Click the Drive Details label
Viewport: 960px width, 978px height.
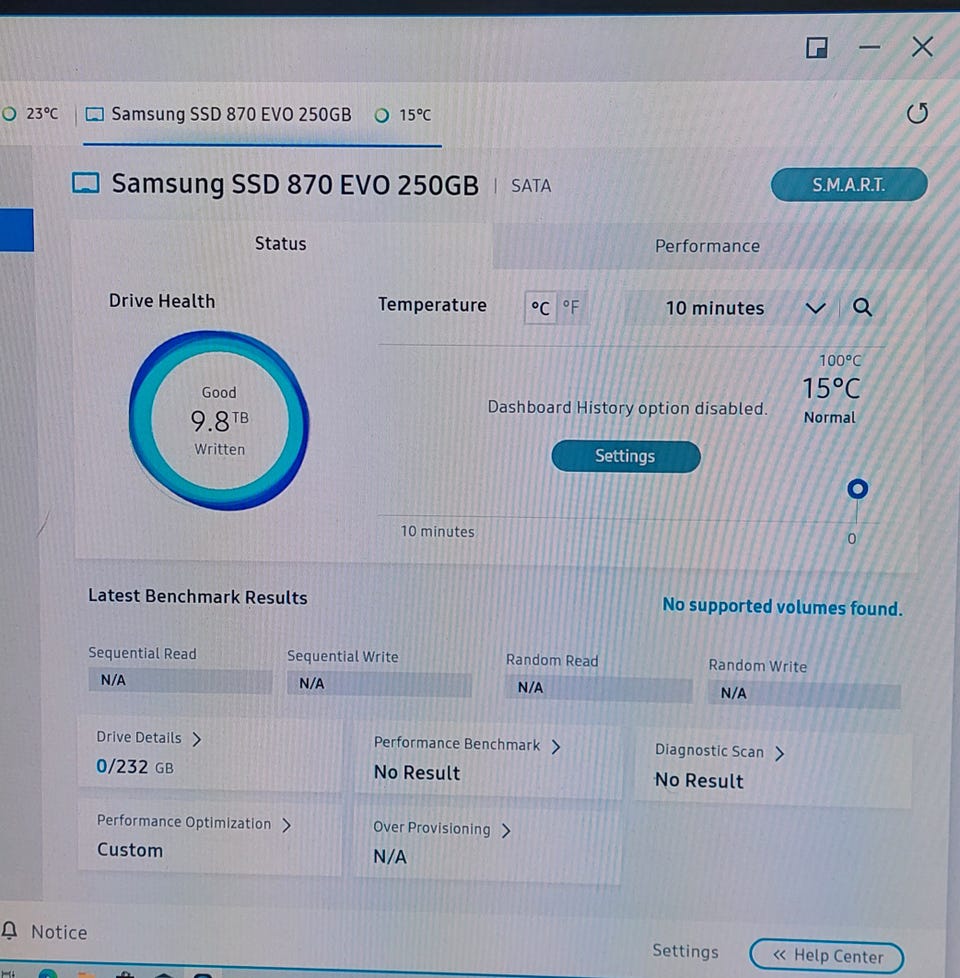point(138,737)
